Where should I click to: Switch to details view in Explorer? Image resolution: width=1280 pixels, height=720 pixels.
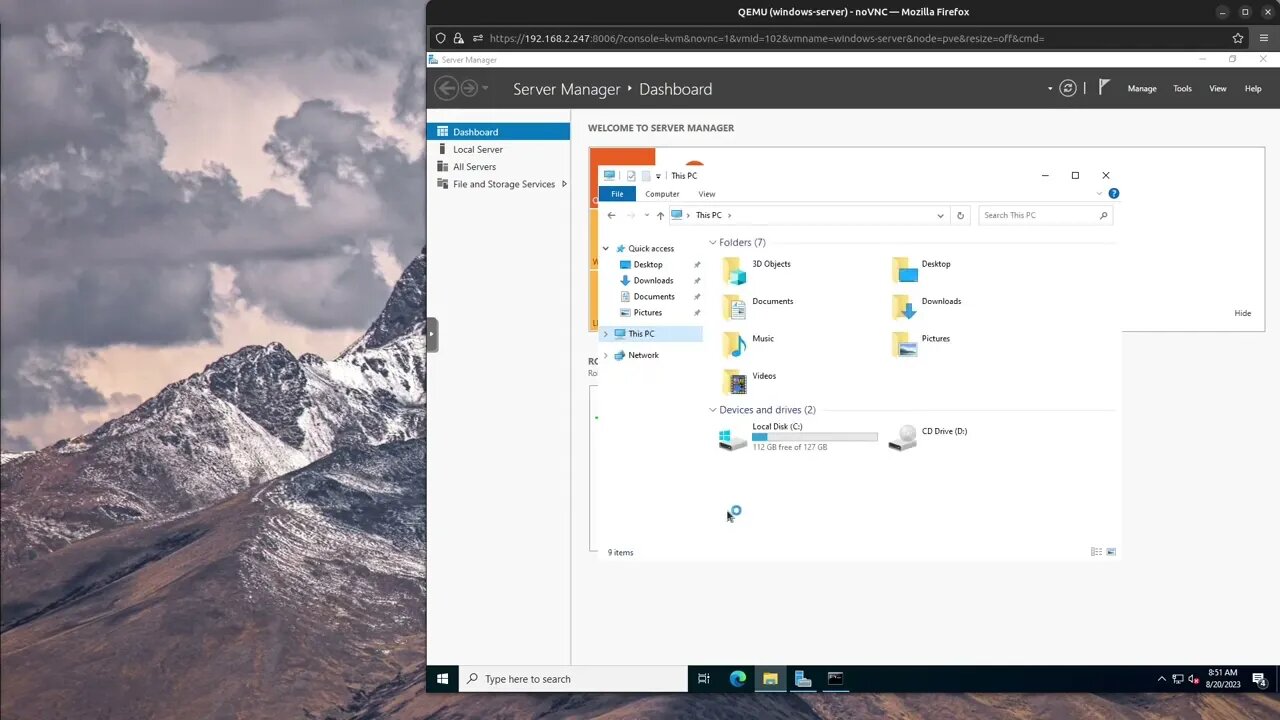(1096, 552)
